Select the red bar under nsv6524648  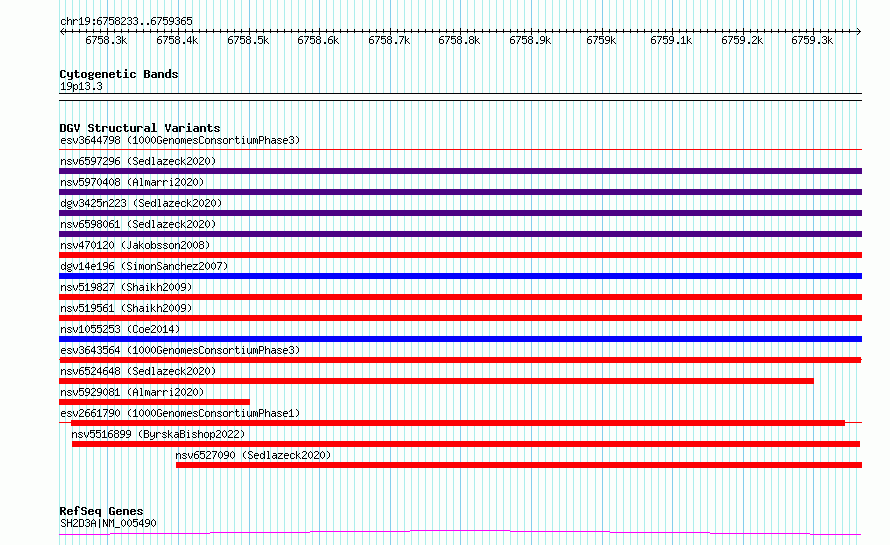point(436,381)
